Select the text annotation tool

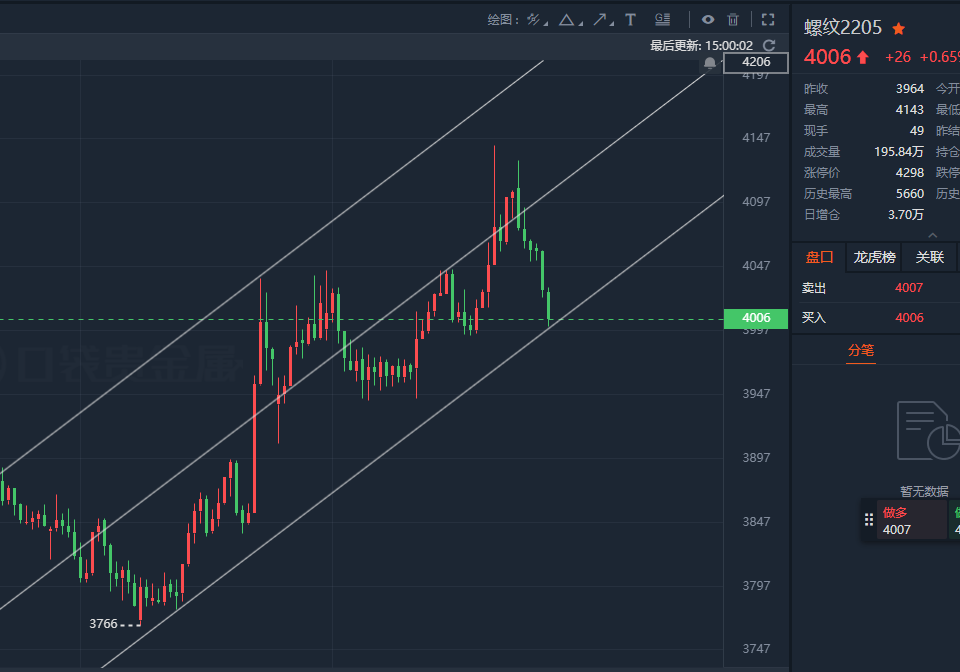coord(630,20)
